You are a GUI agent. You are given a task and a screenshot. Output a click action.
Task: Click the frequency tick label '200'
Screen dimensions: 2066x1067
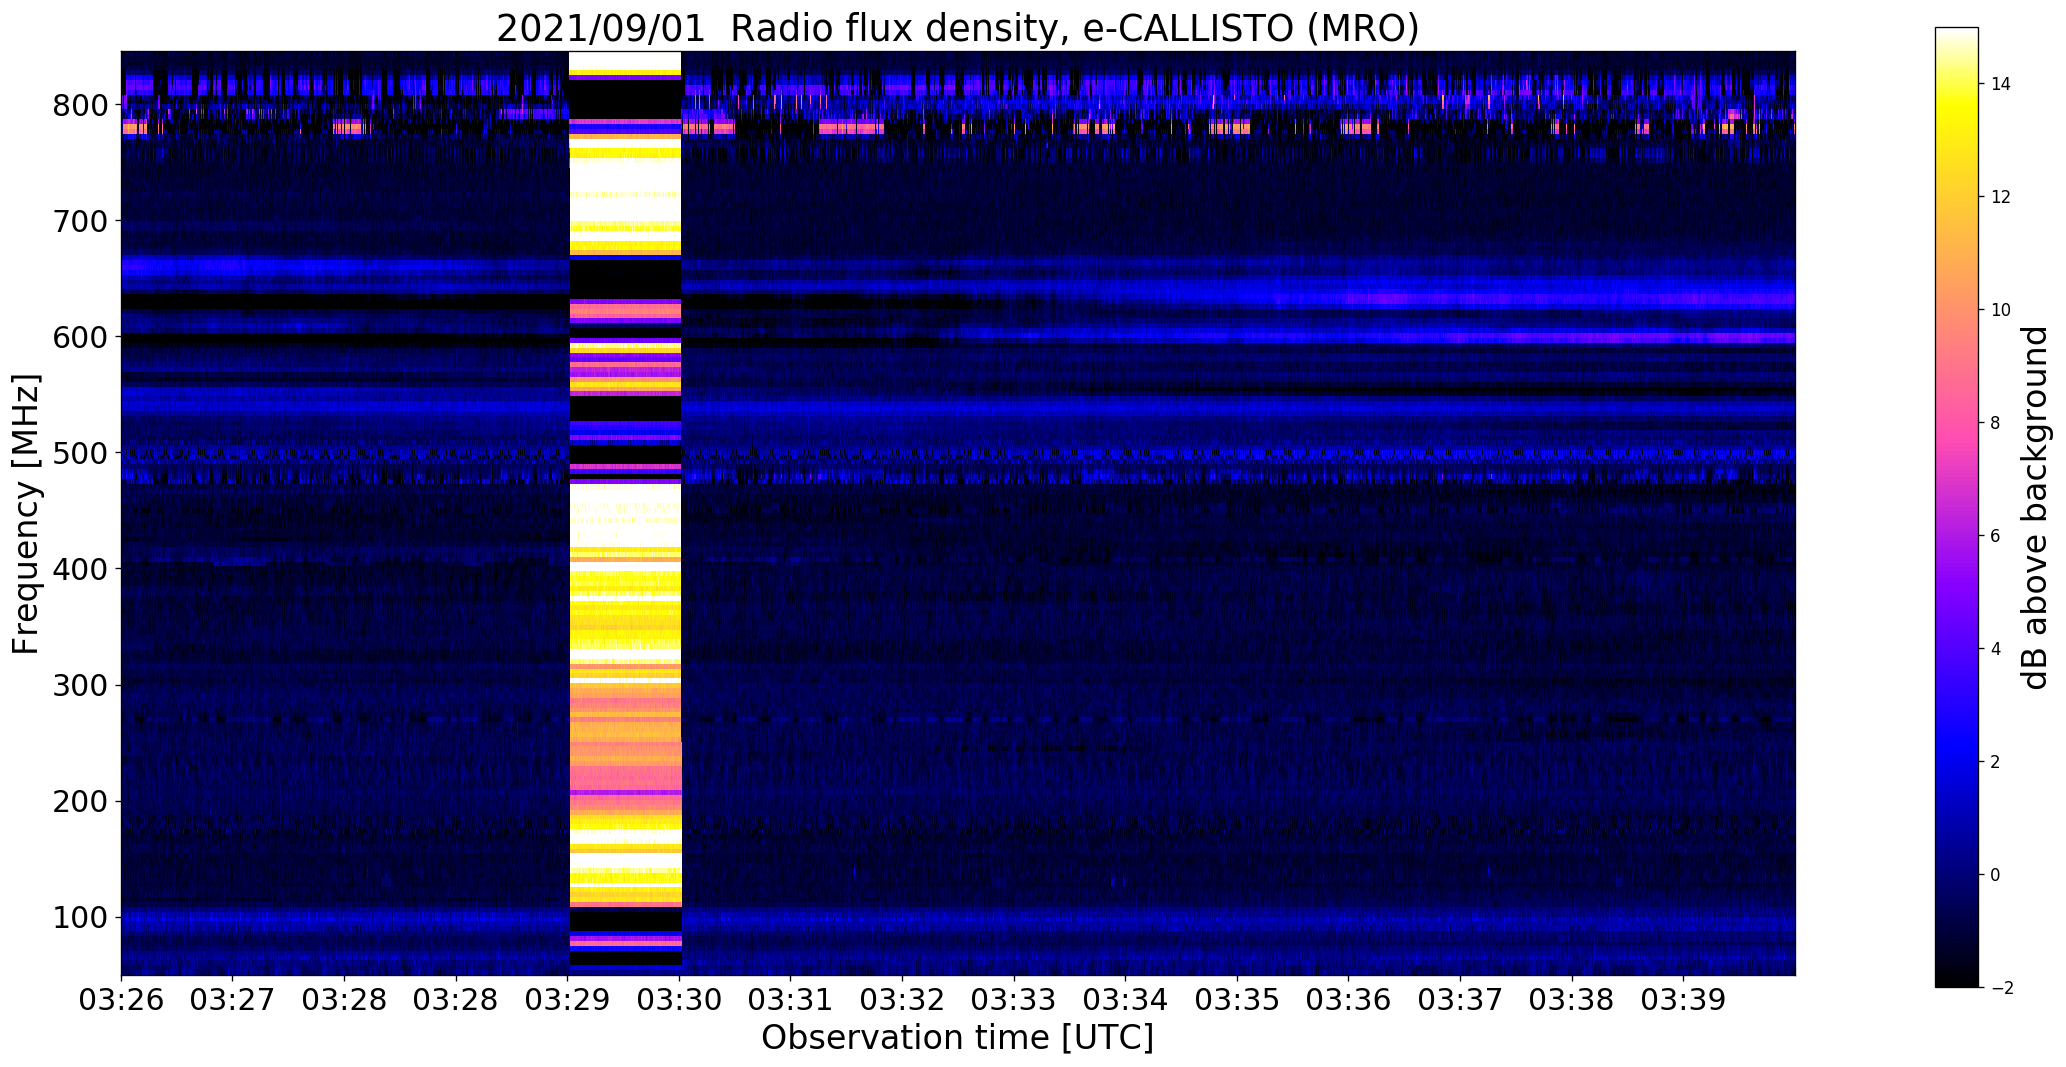coord(81,802)
